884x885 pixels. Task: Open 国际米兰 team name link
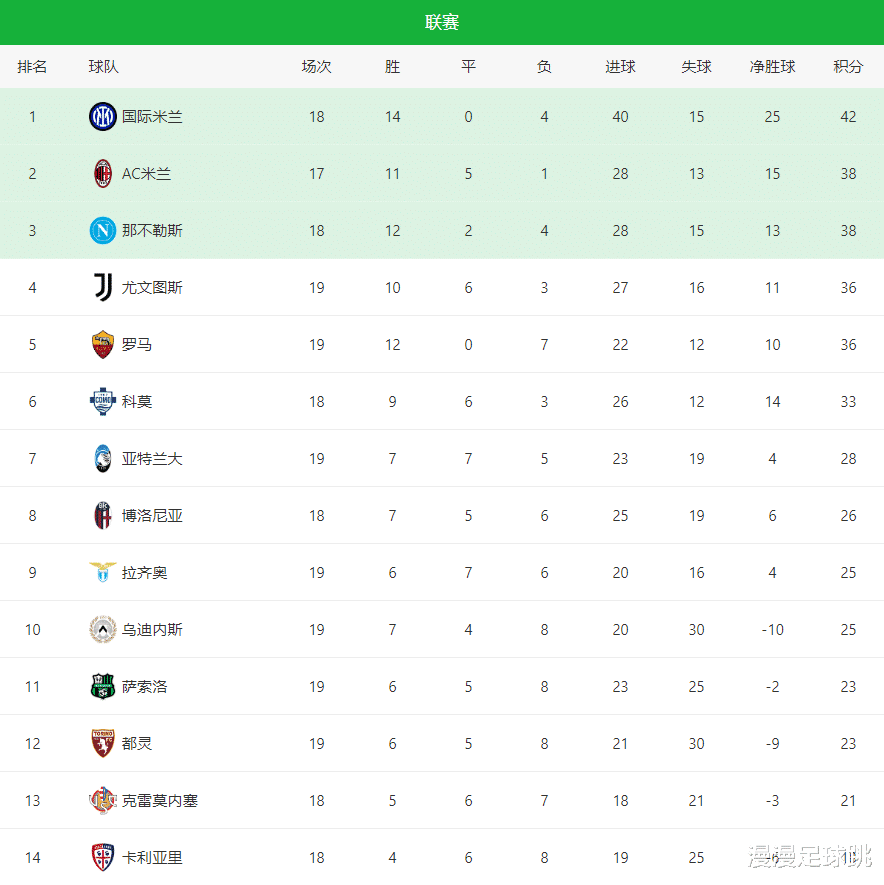152,117
